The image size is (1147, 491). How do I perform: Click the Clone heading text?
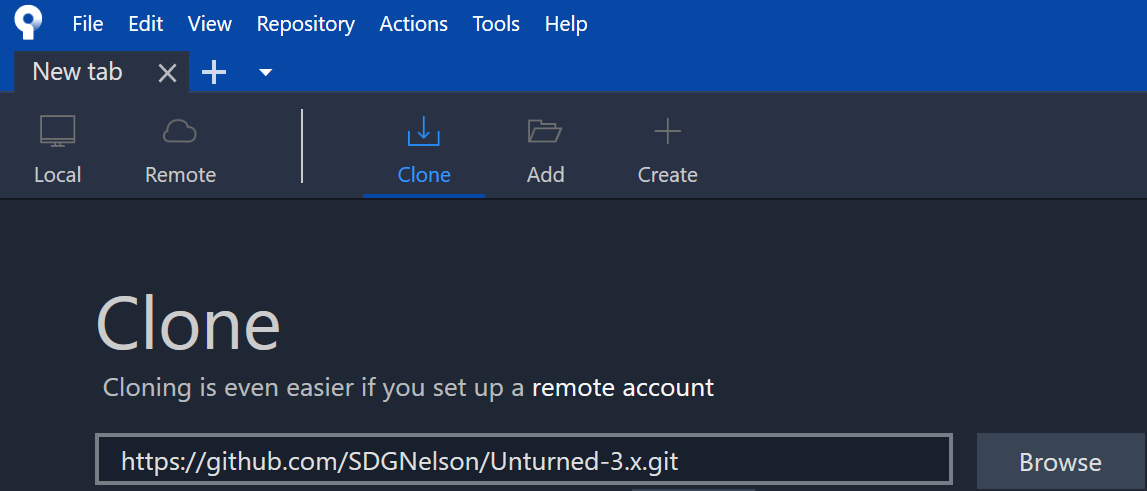188,324
